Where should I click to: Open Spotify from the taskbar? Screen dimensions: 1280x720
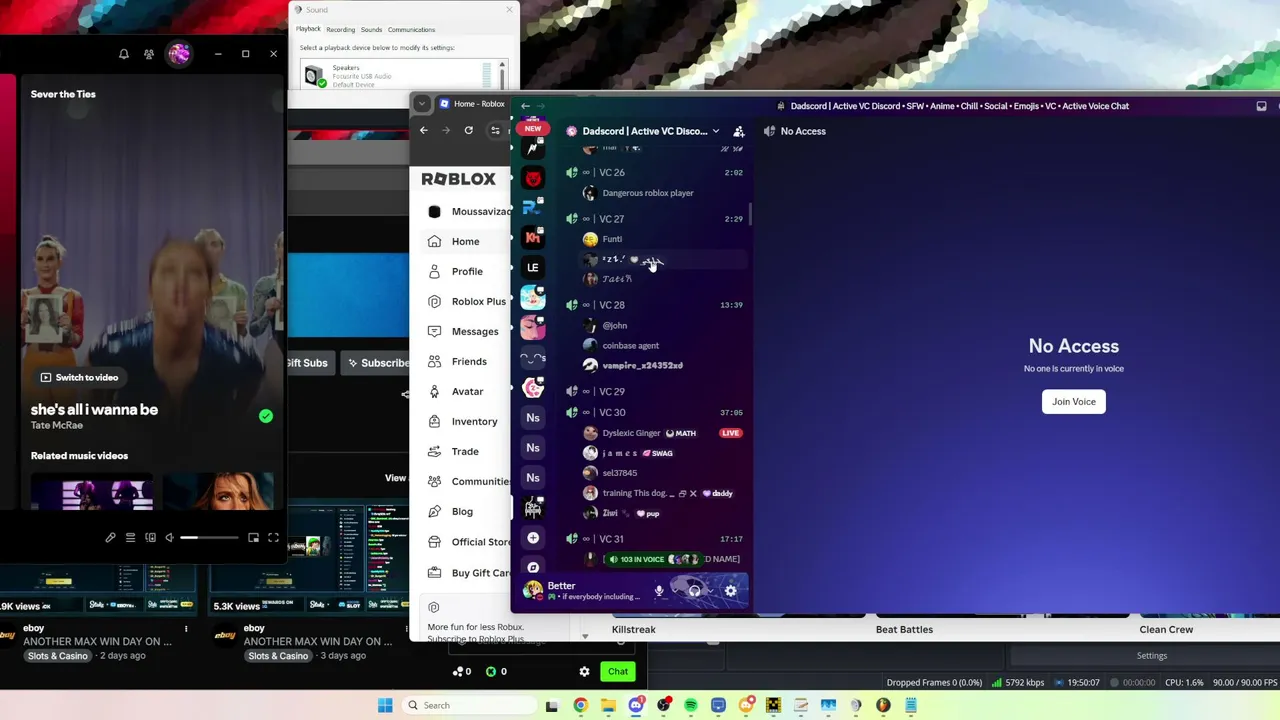tap(691, 706)
